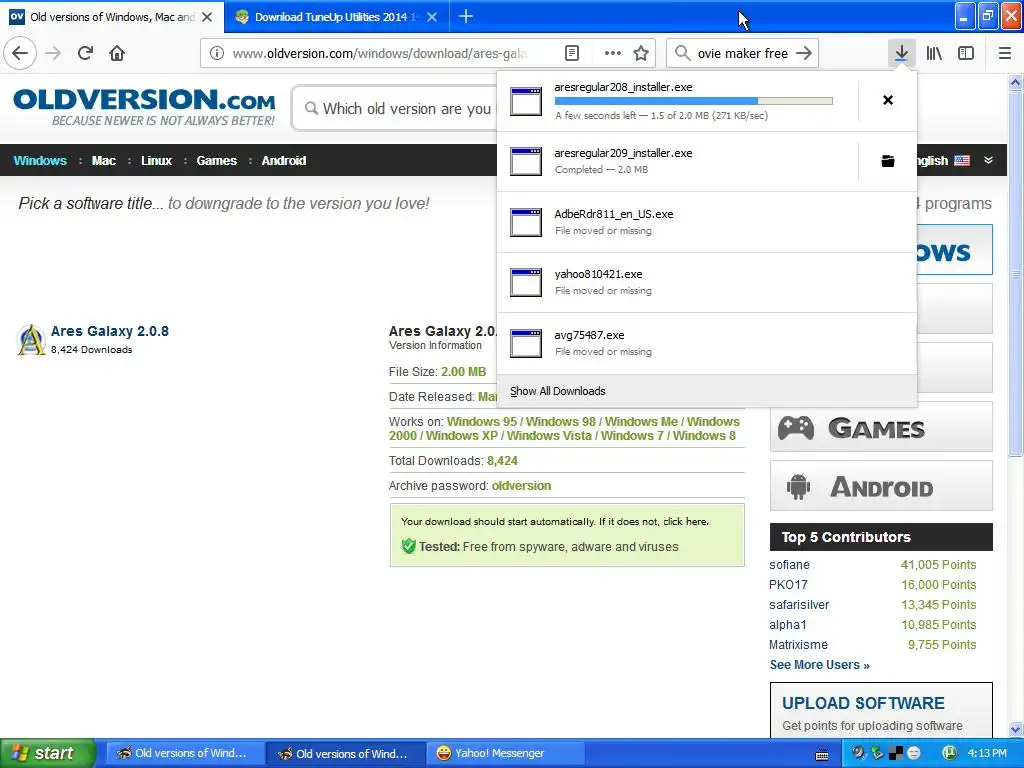This screenshot has height=768, width=1024.
Task: Switch to first Old versions taskbar window
Action: [x=184, y=753]
